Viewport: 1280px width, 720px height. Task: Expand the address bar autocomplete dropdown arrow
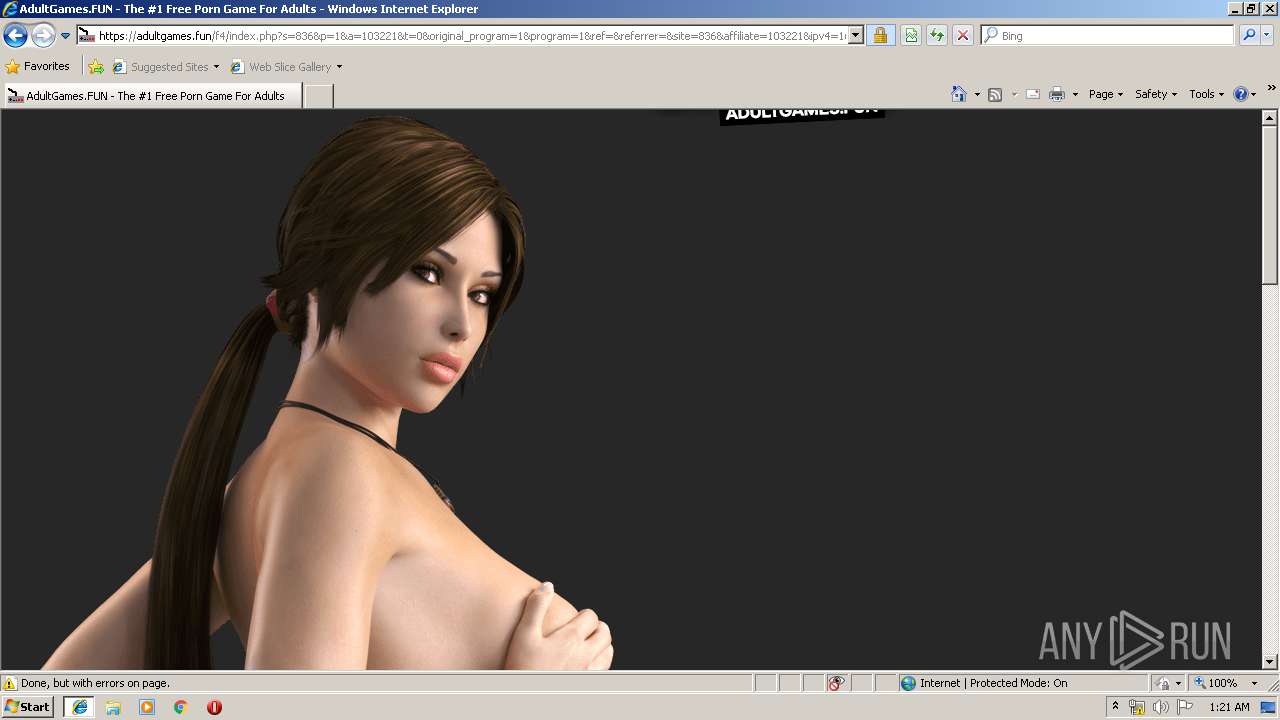[856, 36]
